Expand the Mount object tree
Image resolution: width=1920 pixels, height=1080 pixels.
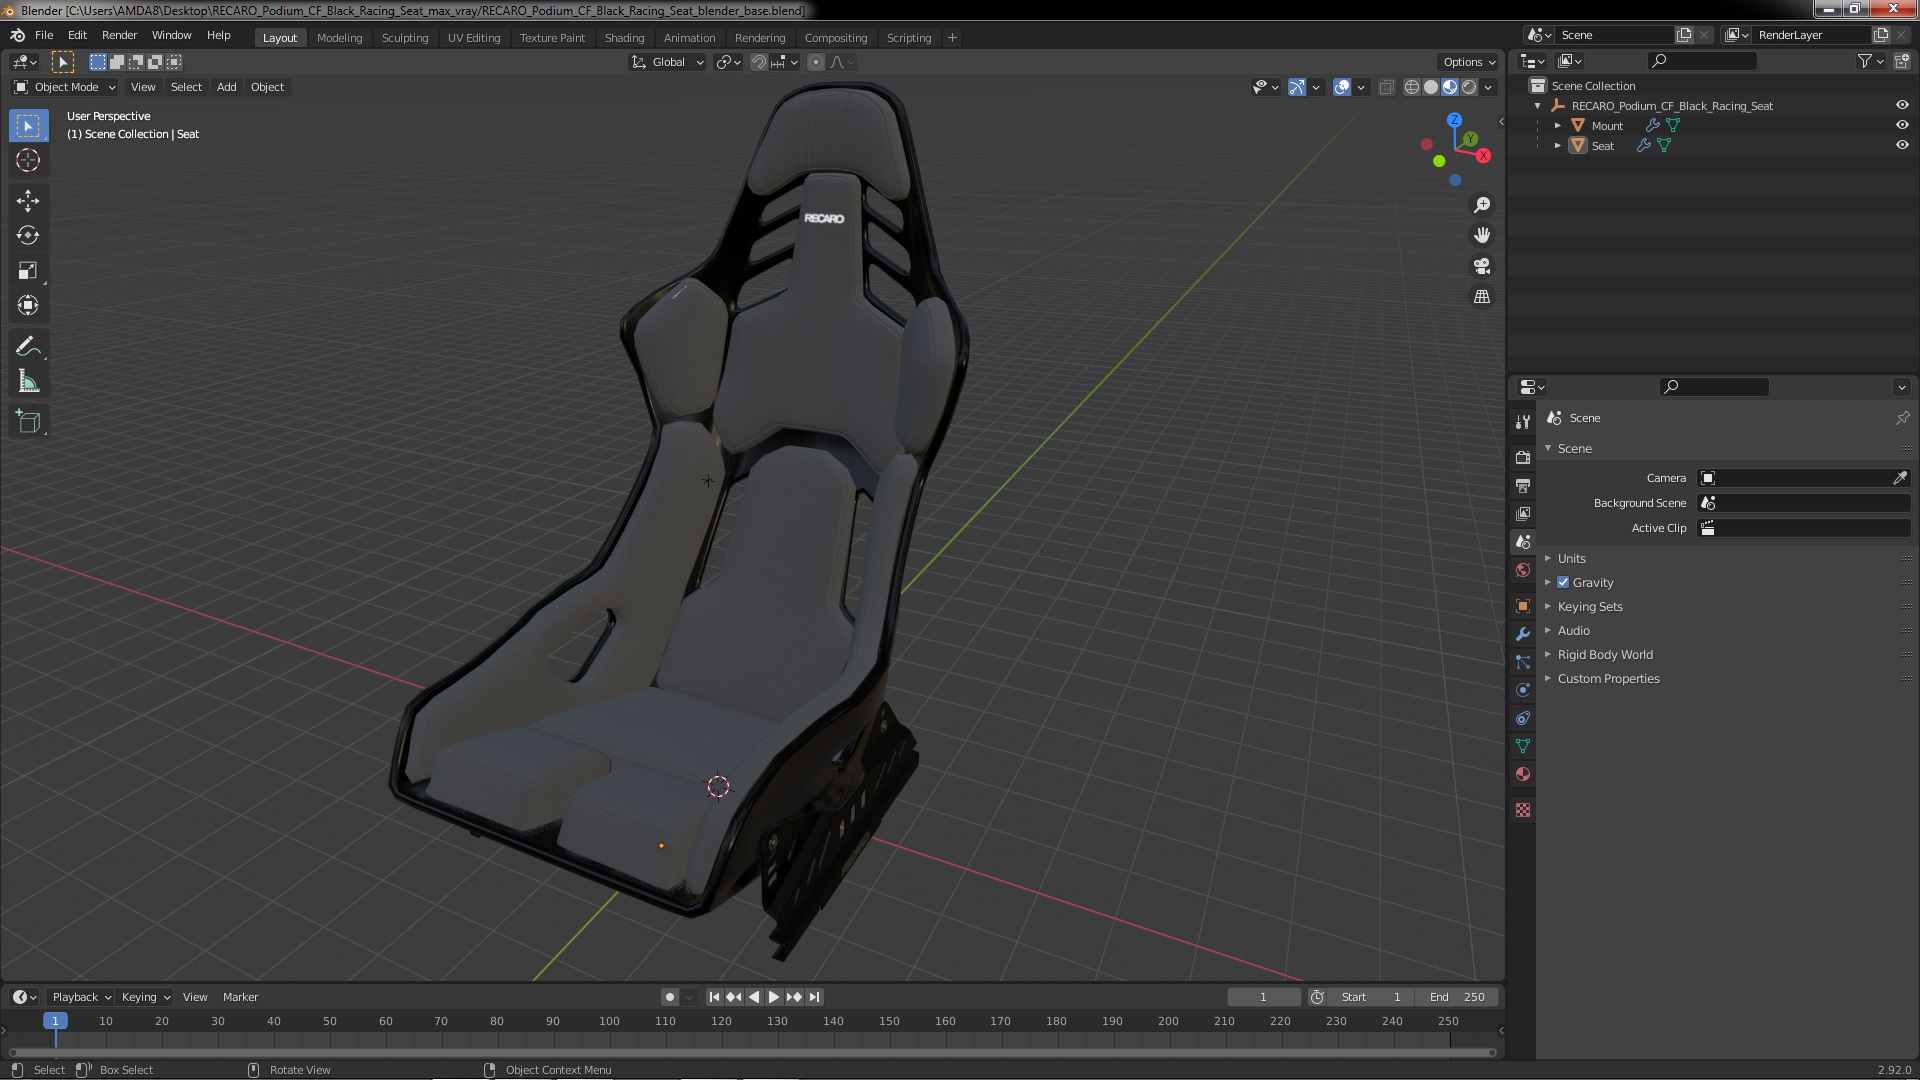click(1558, 125)
